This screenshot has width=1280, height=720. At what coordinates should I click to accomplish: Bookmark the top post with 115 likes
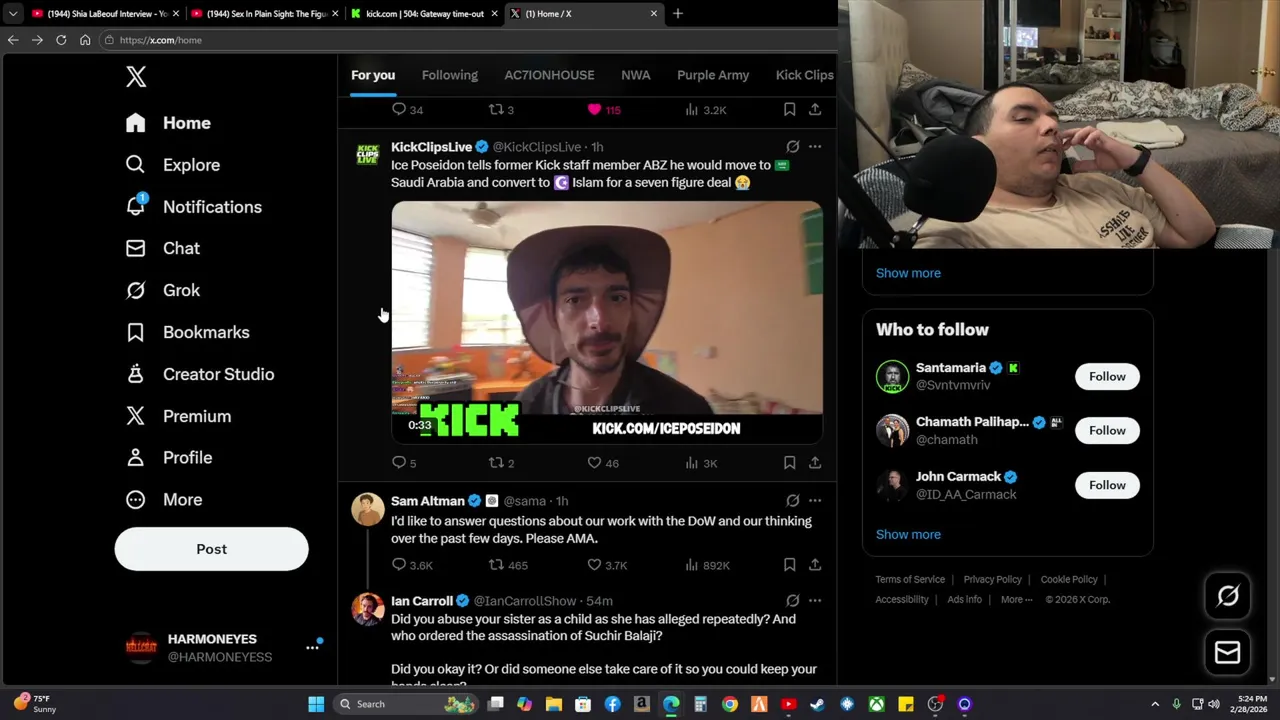click(x=789, y=110)
